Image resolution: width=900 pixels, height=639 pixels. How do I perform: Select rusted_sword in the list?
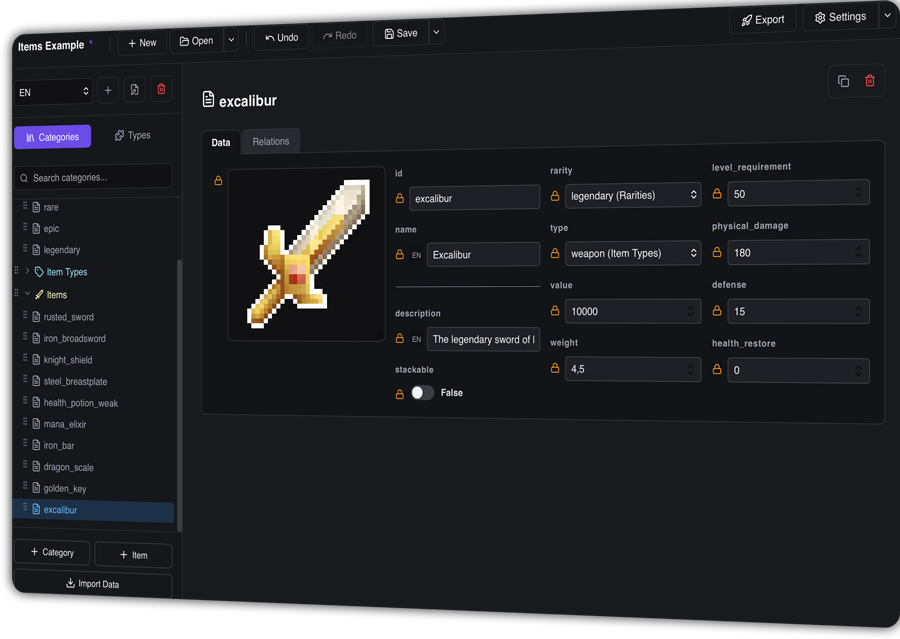68,317
